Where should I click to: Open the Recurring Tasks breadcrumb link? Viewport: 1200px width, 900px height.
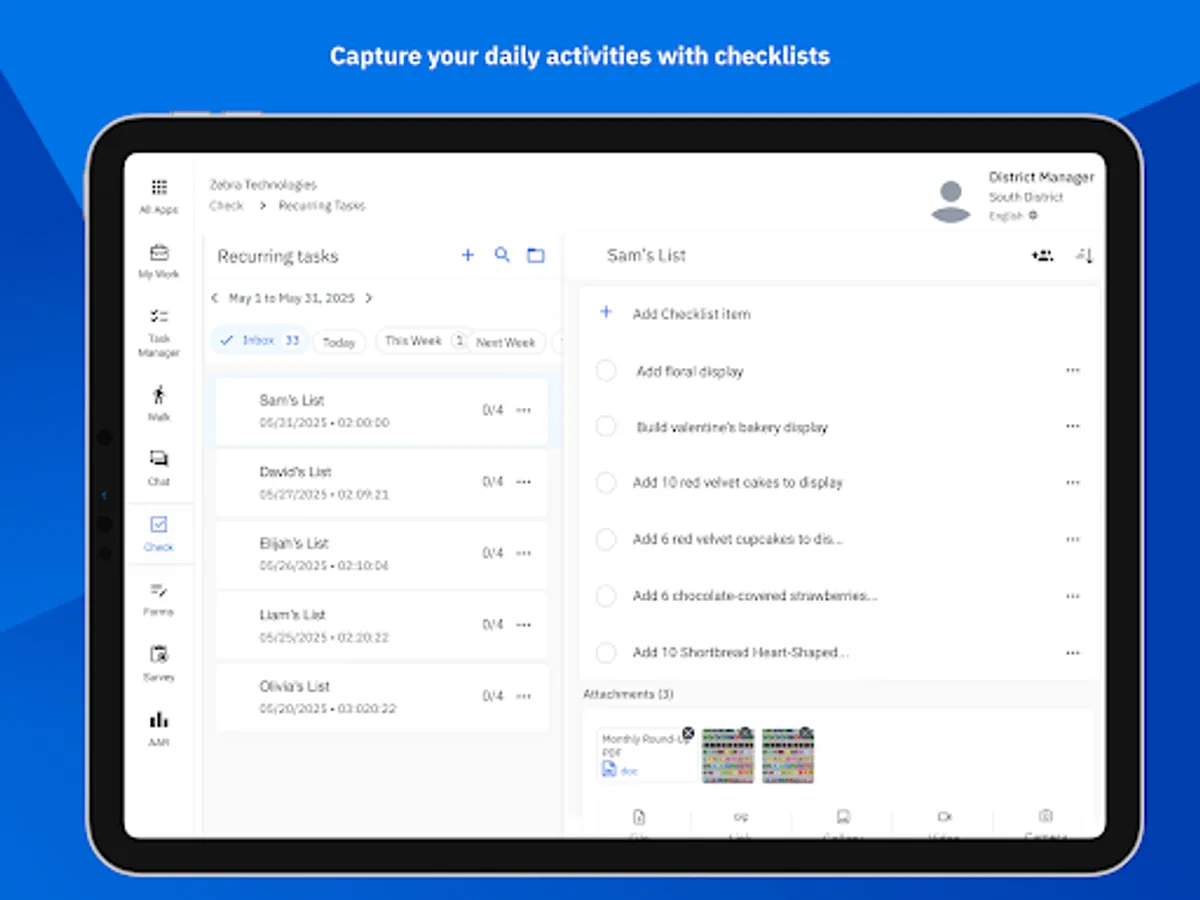(x=321, y=205)
